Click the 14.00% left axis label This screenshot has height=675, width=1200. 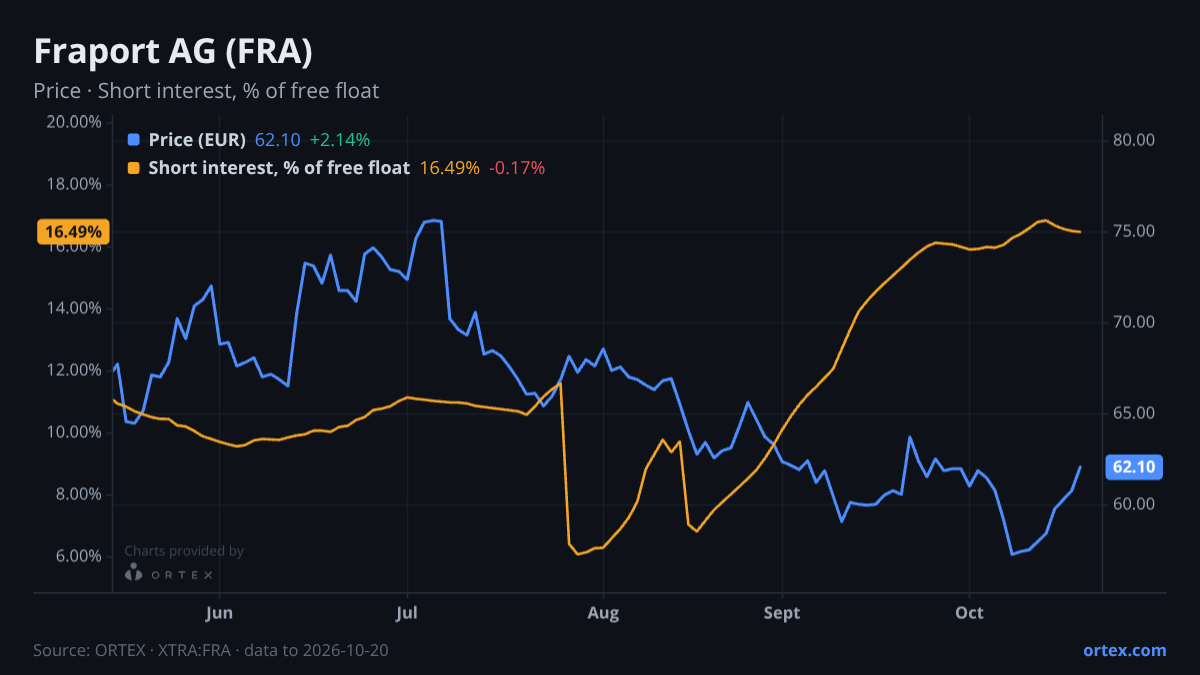click(x=73, y=308)
